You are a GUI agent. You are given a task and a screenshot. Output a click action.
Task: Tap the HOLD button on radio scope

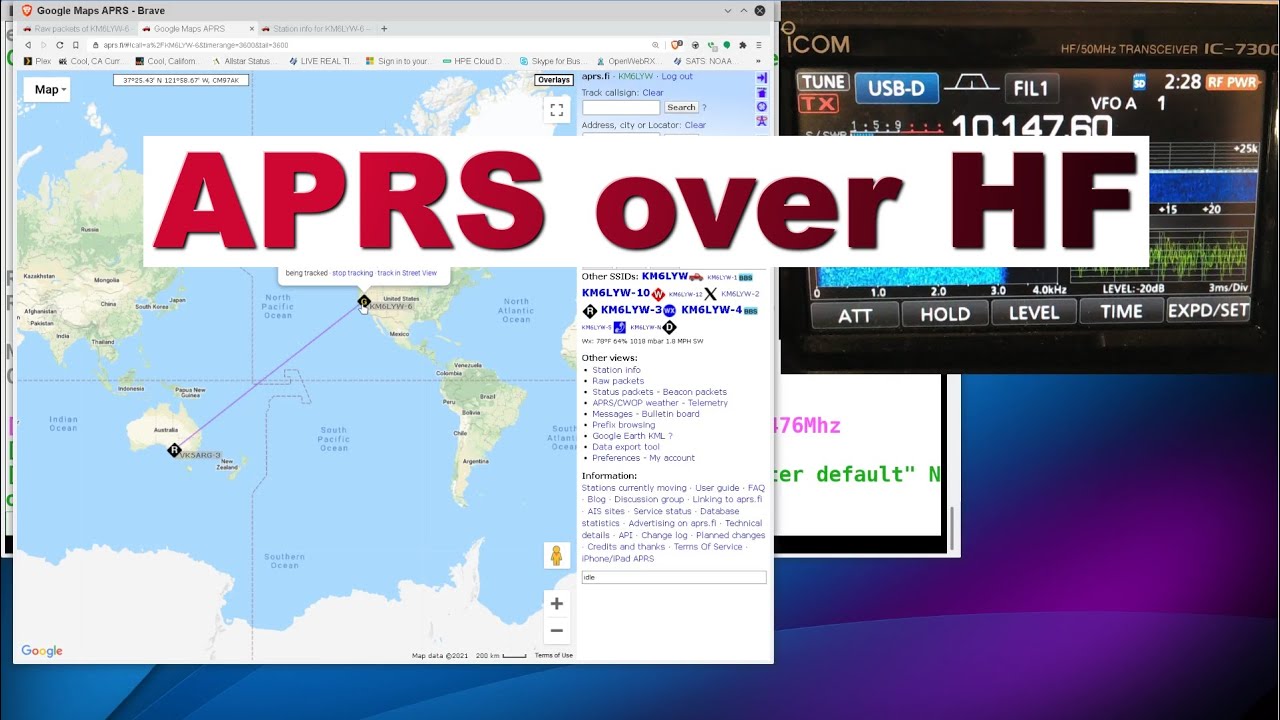944,313
